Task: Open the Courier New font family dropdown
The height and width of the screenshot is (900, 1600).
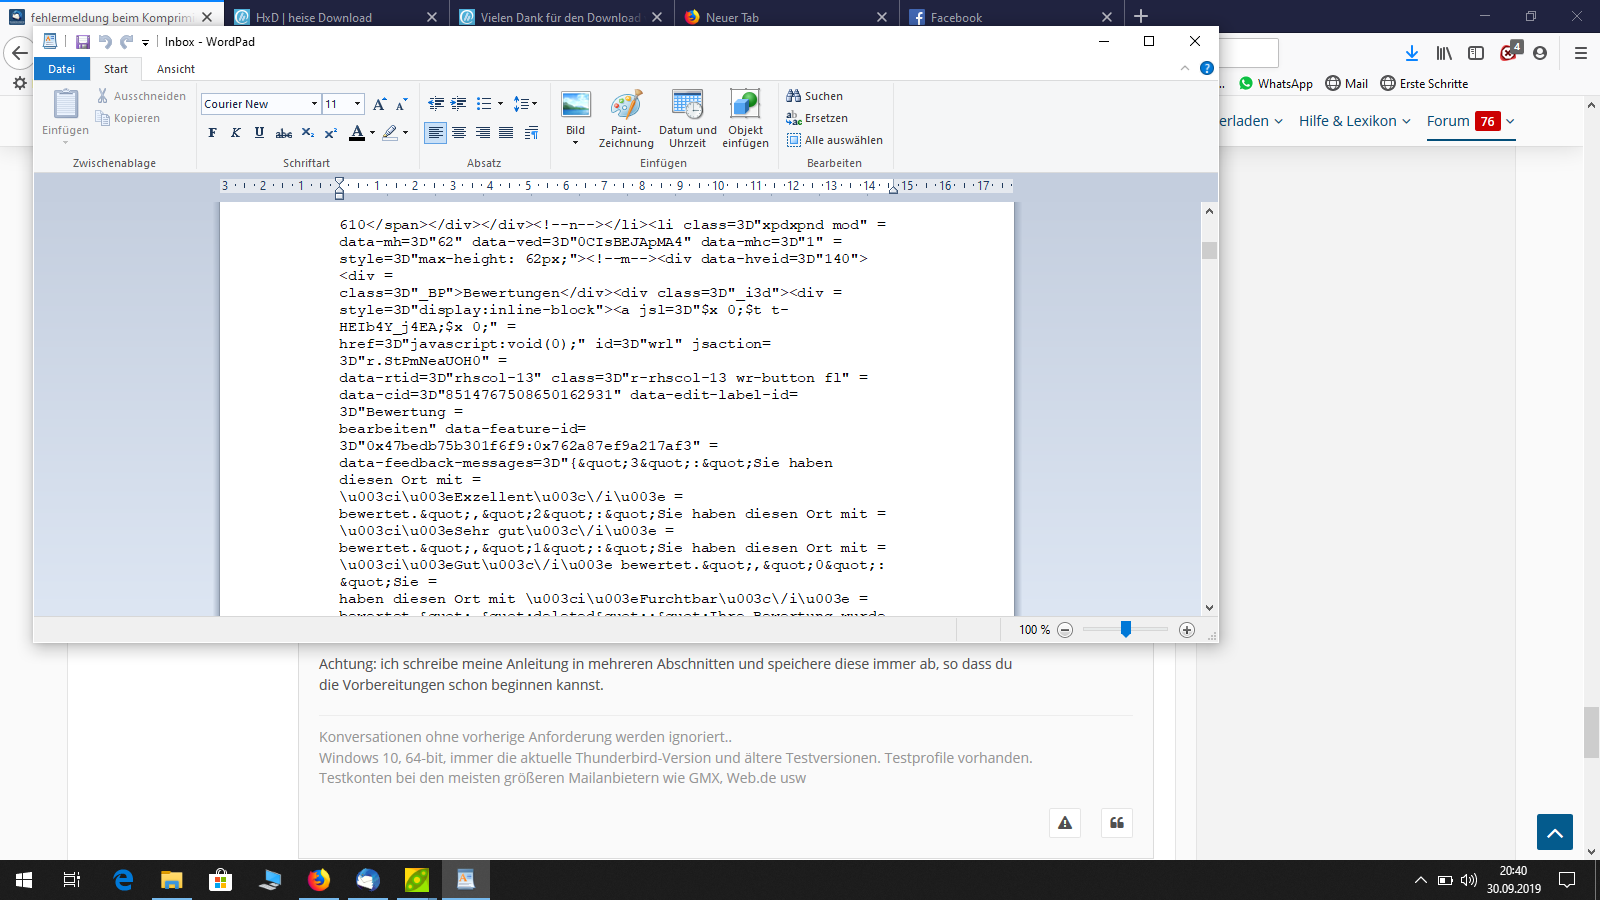Action: [x=314, y=104]
